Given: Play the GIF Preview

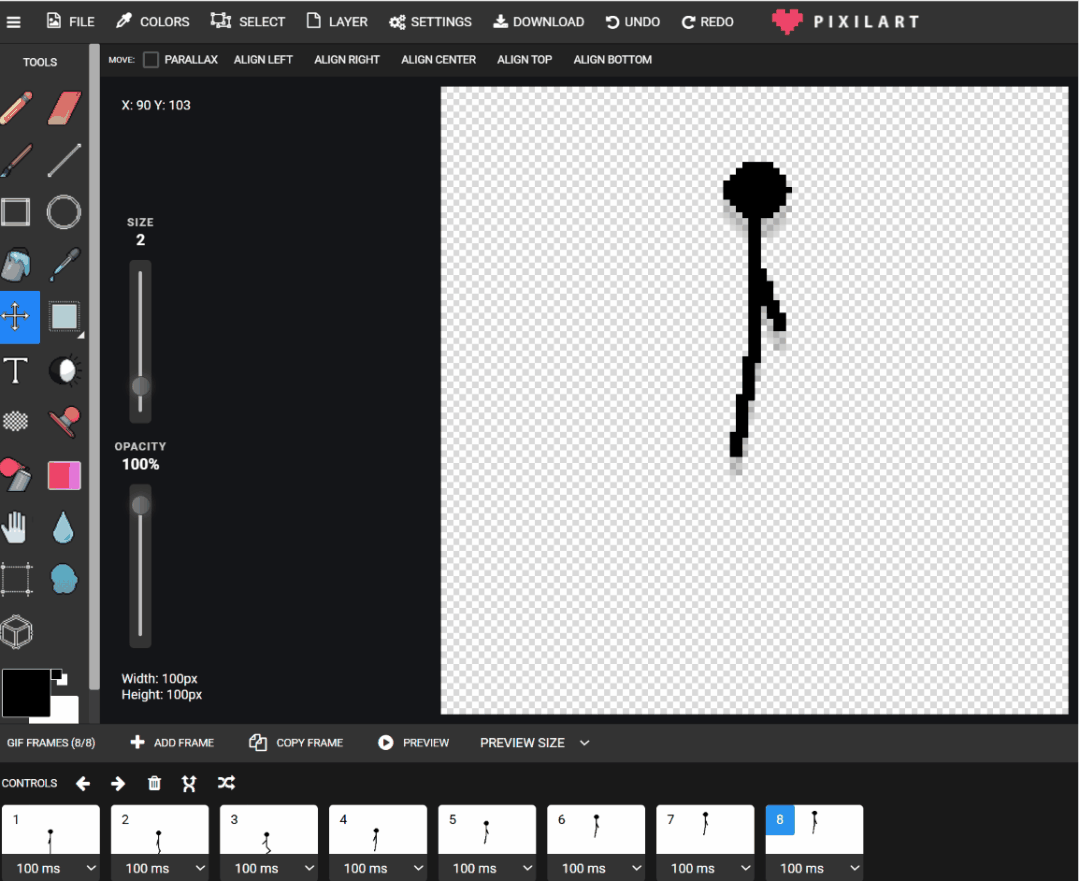Looking at the screenshot, I should tap(414, 743).
